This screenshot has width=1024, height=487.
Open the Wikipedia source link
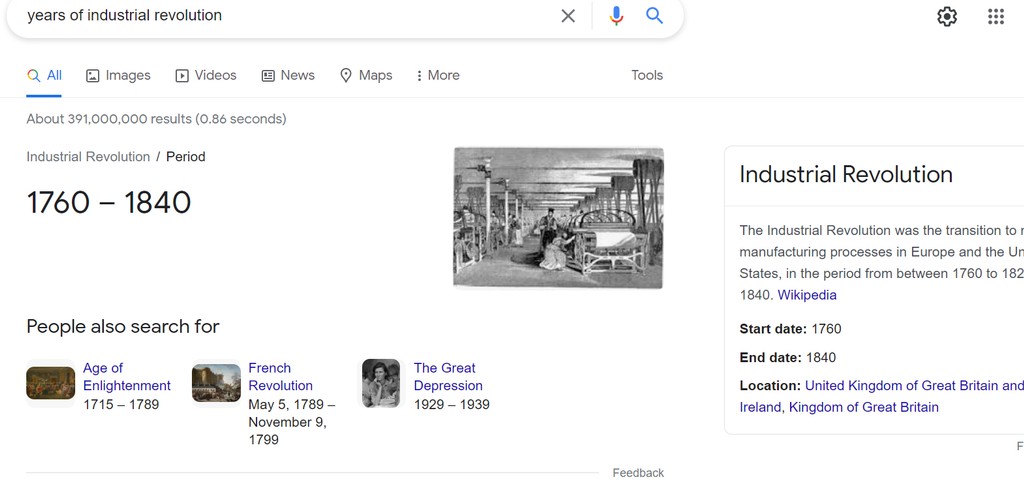807,295
